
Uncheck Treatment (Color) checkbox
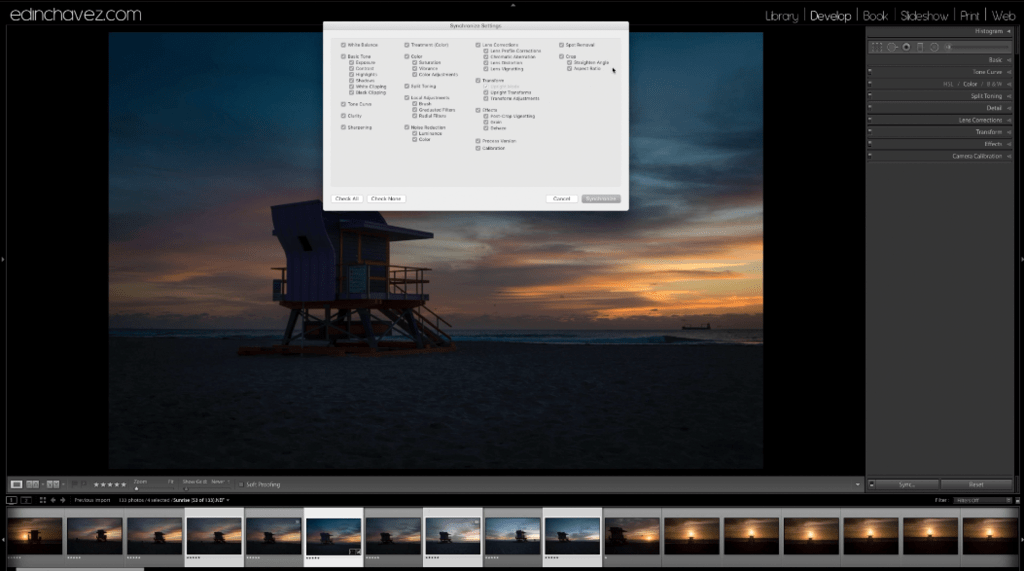[407, 45]
